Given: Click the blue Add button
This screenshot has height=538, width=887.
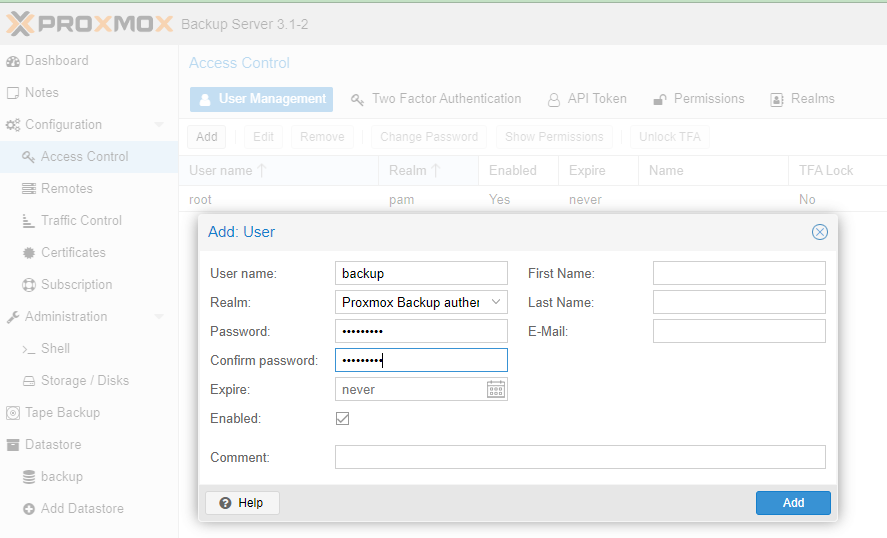Looking at the screenshot, I should 793,503.
